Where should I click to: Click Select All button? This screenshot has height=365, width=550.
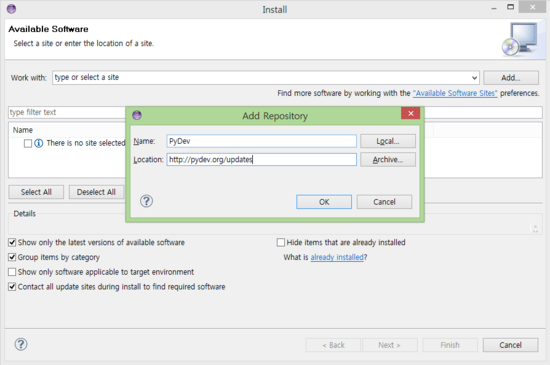click(x=36, y=192)
